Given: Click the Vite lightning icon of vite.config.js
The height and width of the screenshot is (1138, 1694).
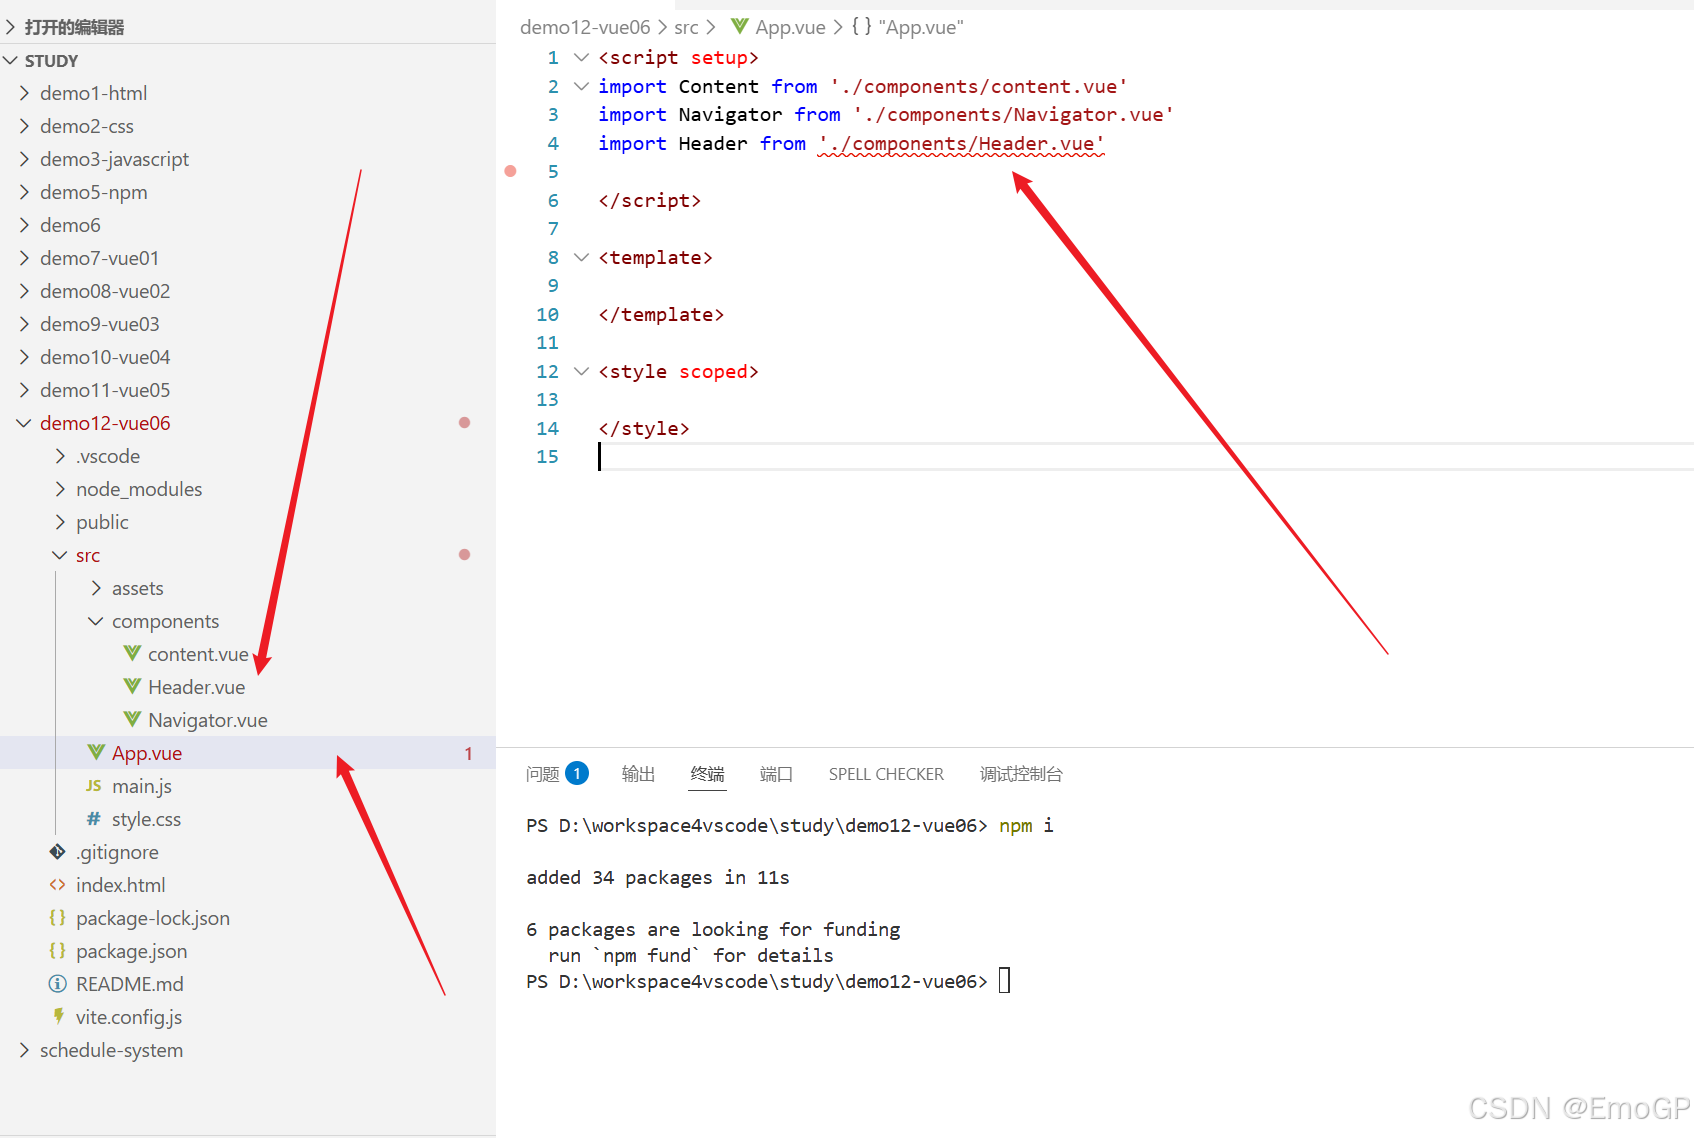Looking at the screenshot, I should click(x=58, y=1016).
